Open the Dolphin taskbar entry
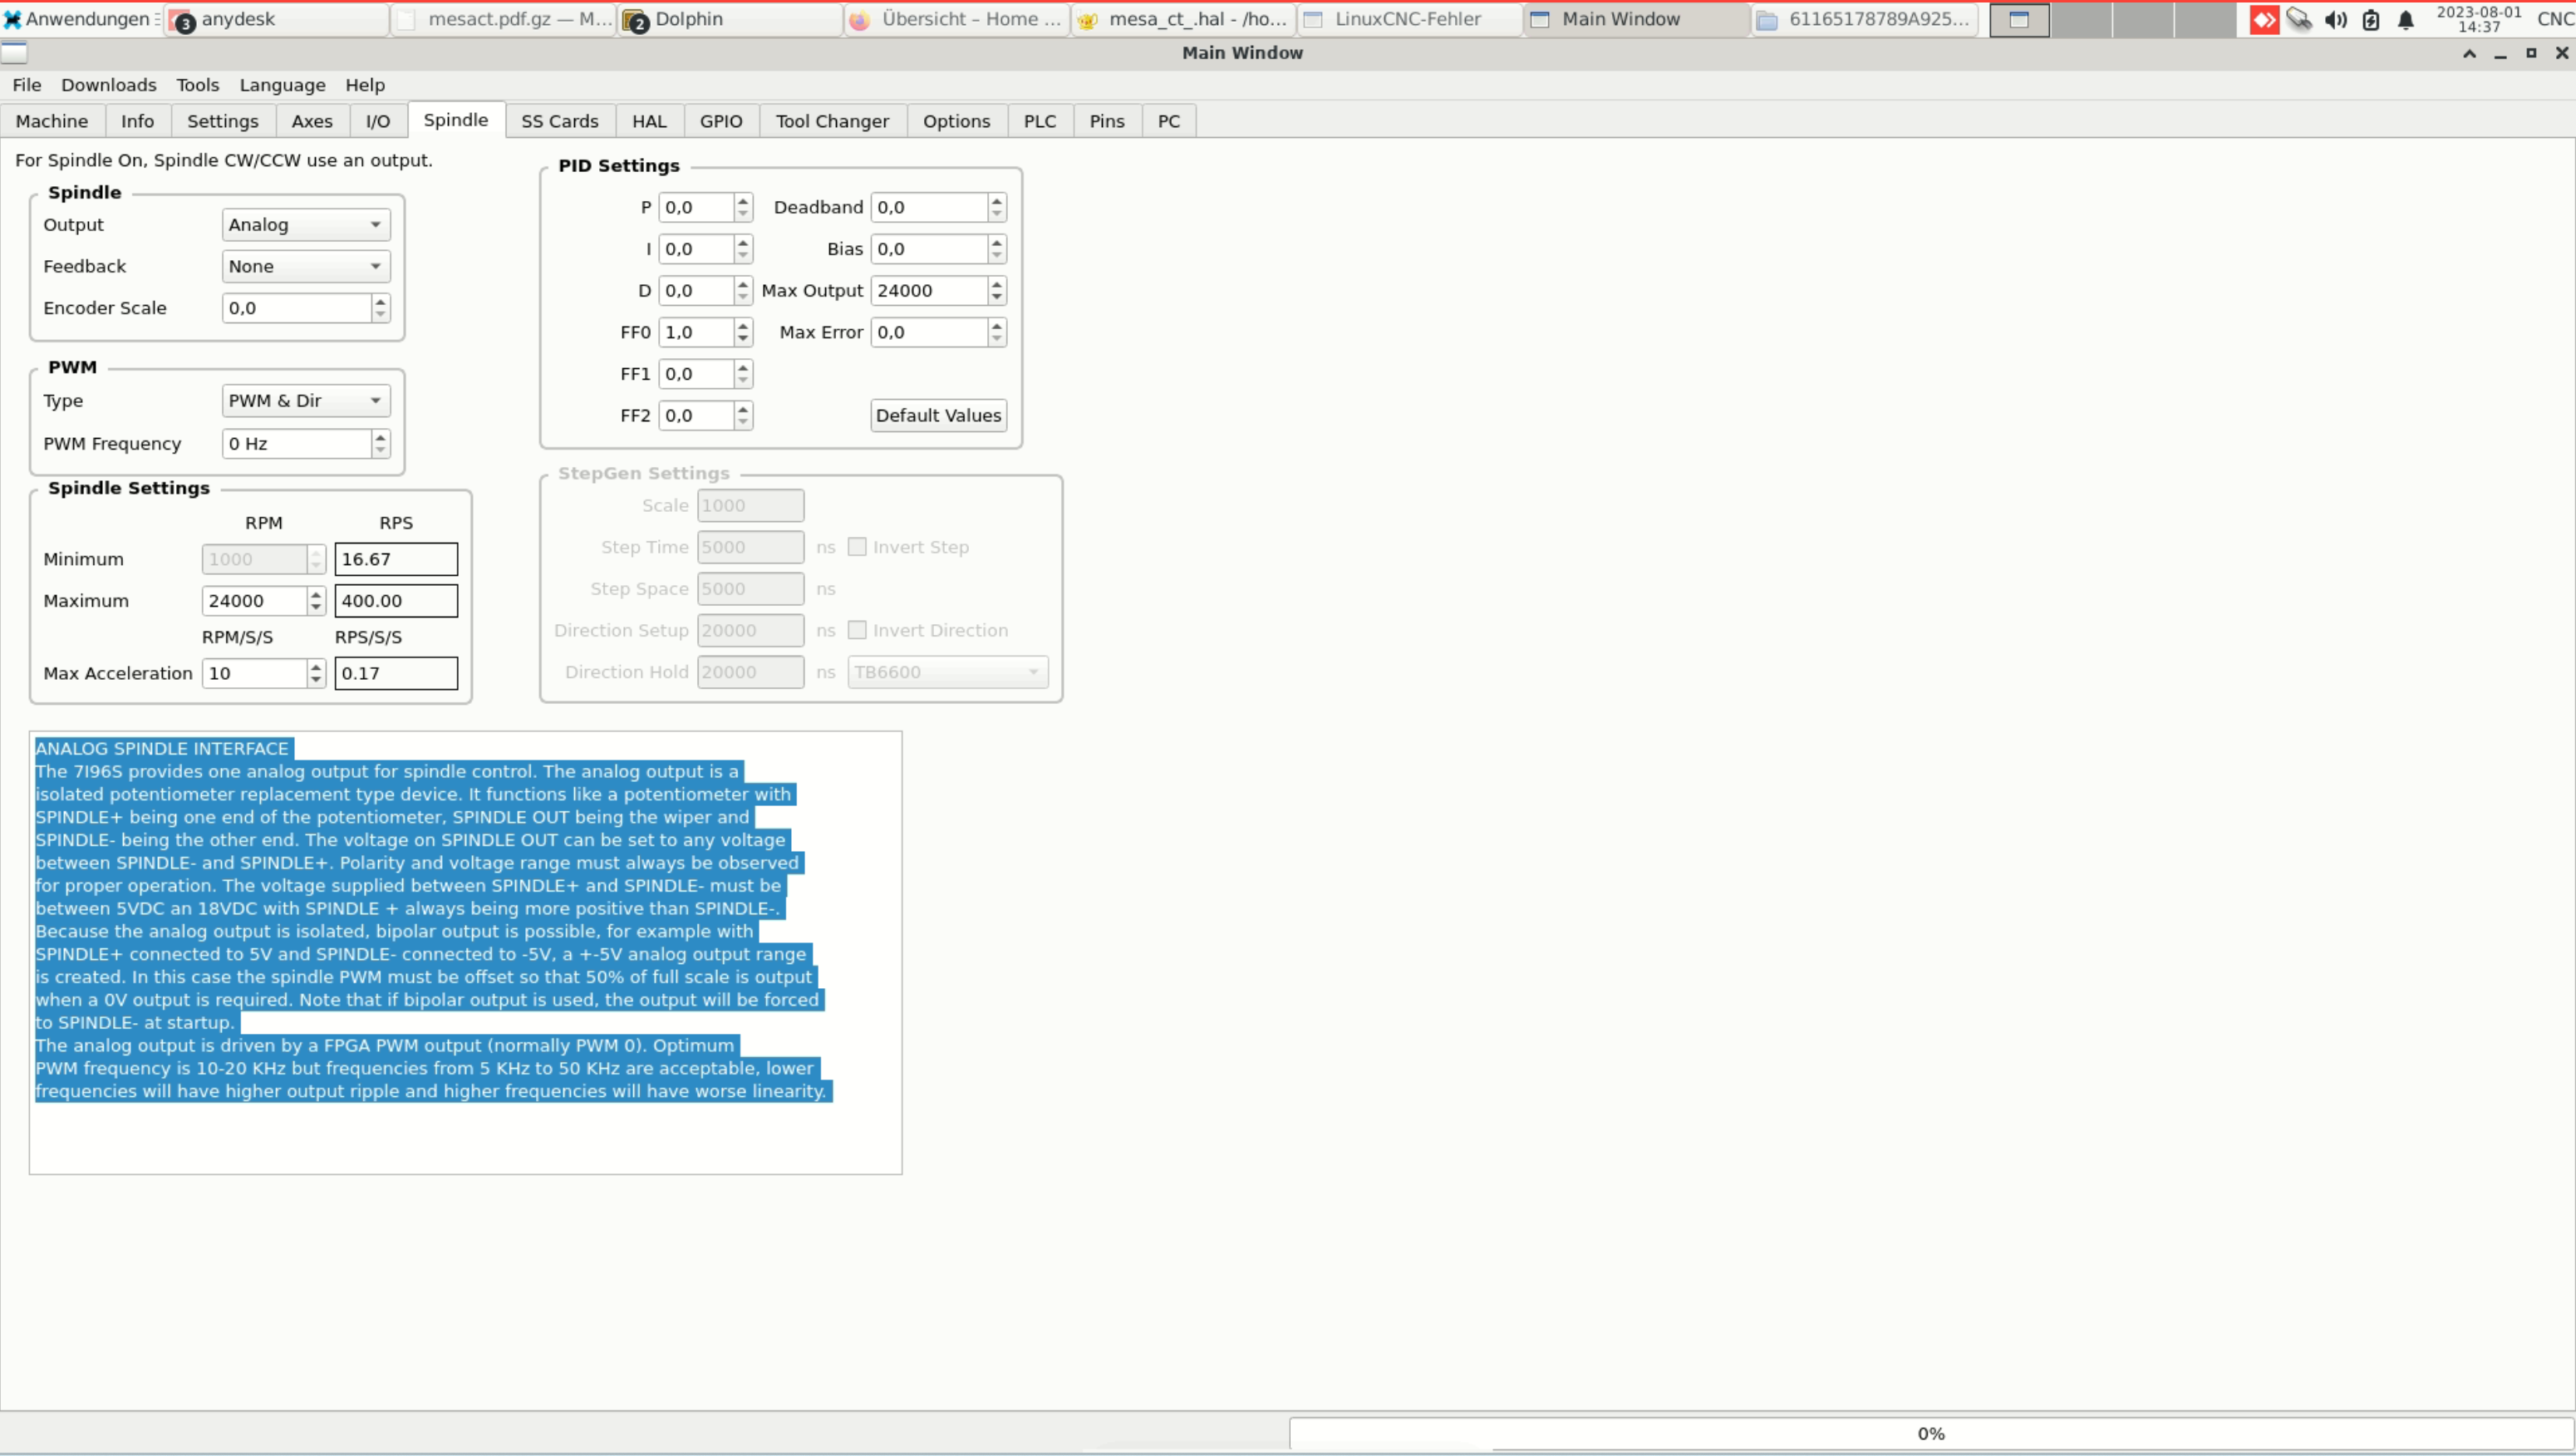 point(730,19)
